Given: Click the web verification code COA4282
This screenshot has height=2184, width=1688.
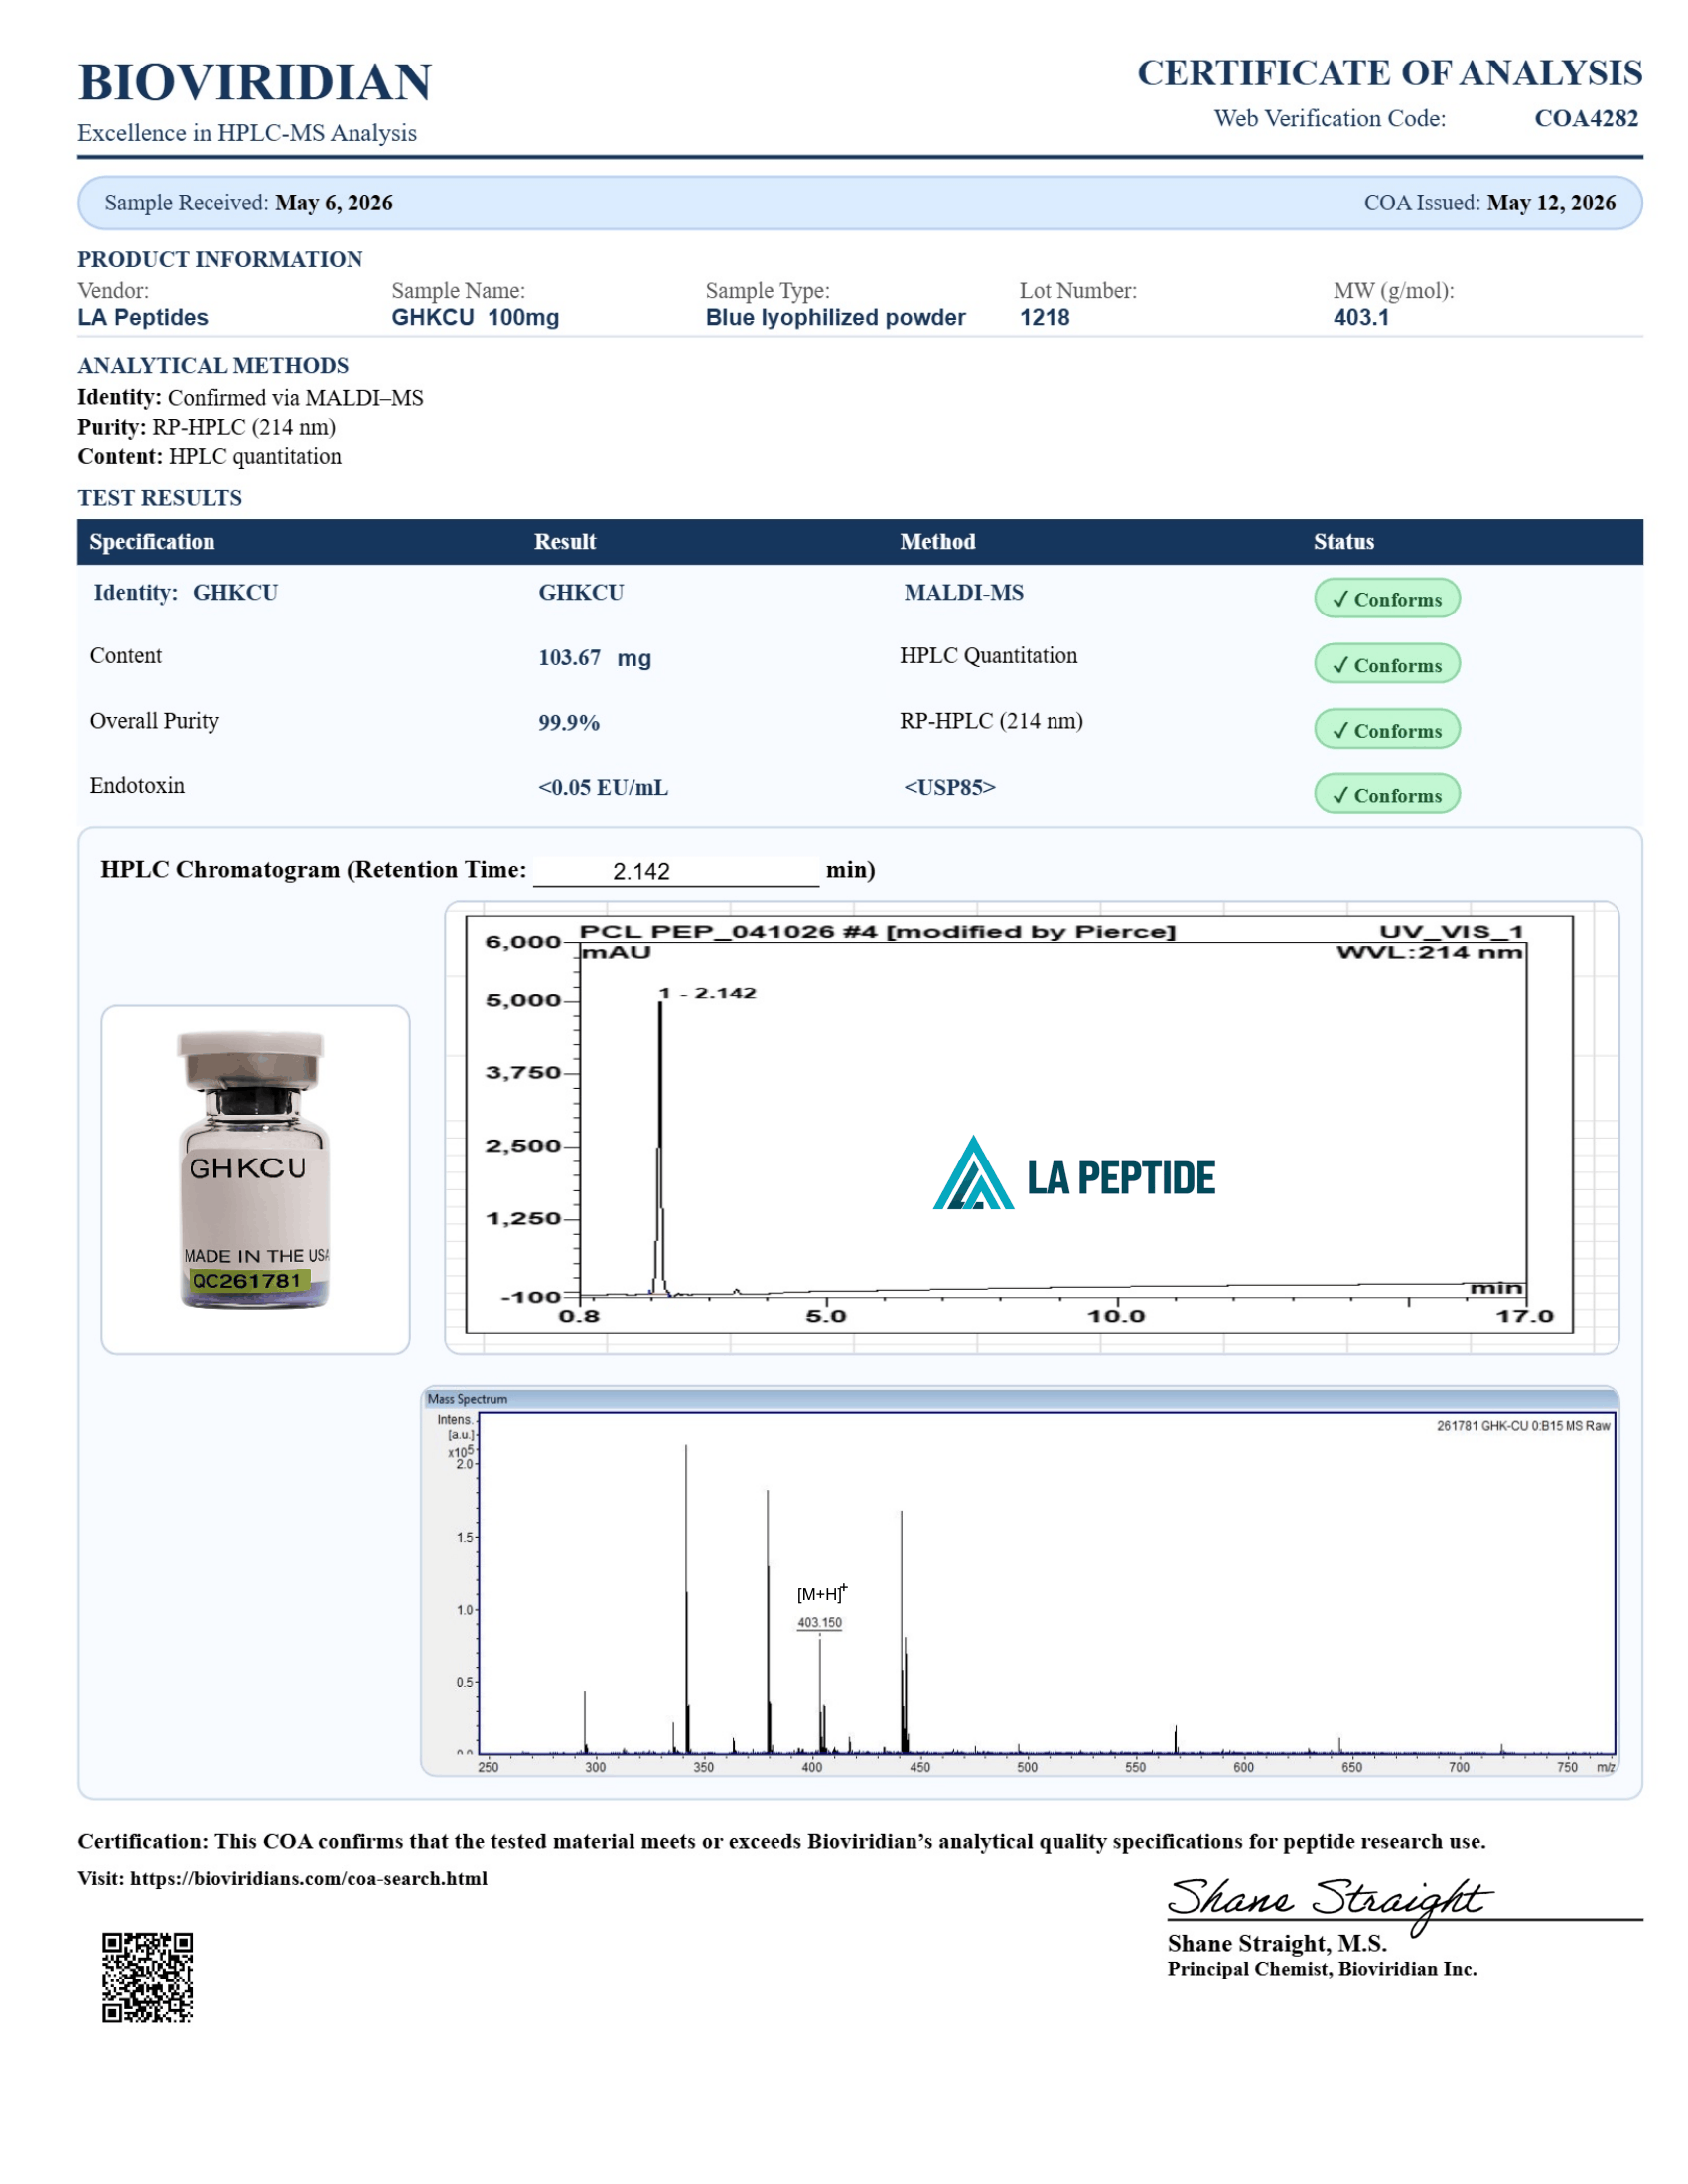Looking at the screenshot, I should click(1586, 118).
